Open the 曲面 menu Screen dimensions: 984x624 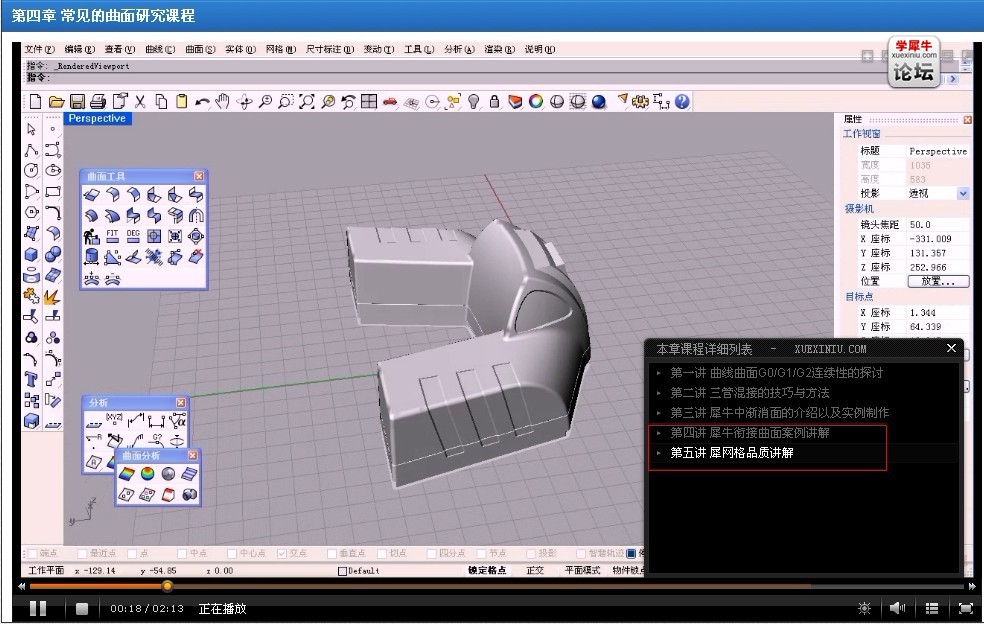(200, 50)
